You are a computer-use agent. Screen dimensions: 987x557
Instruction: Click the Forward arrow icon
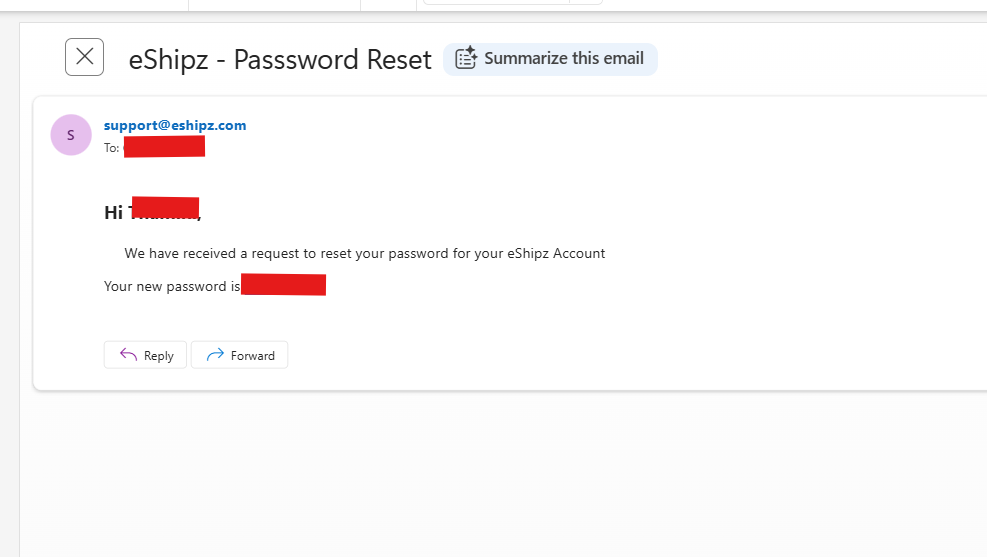click(215, 355)
